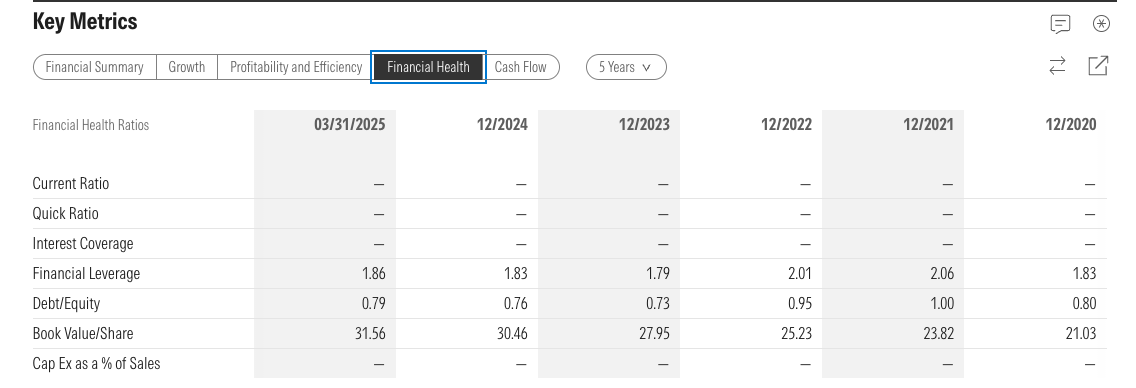Select the Debt/Equity row label

point(66,303)
